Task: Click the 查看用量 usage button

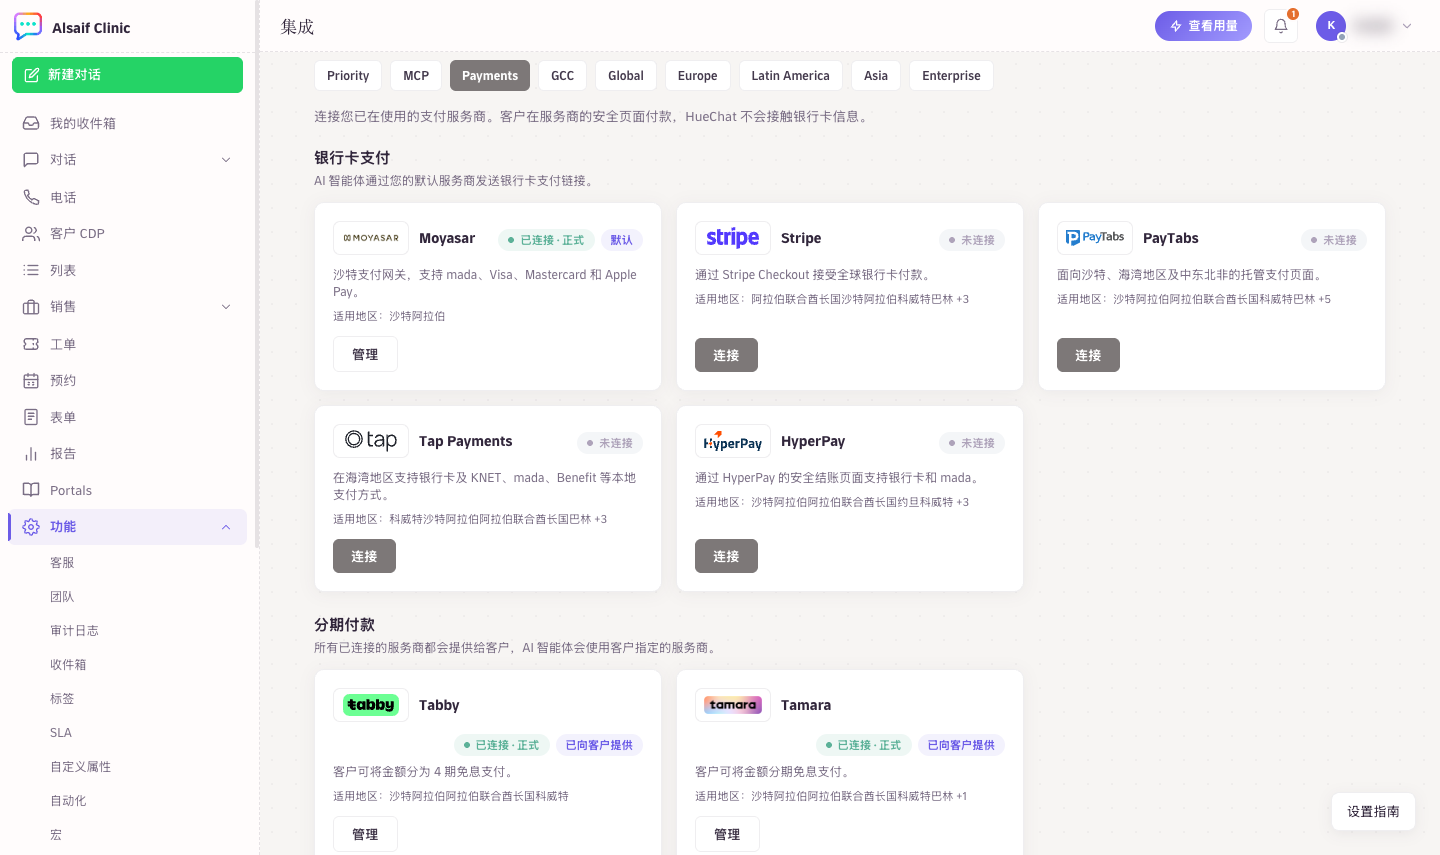Action: (x=1203, y=26)
